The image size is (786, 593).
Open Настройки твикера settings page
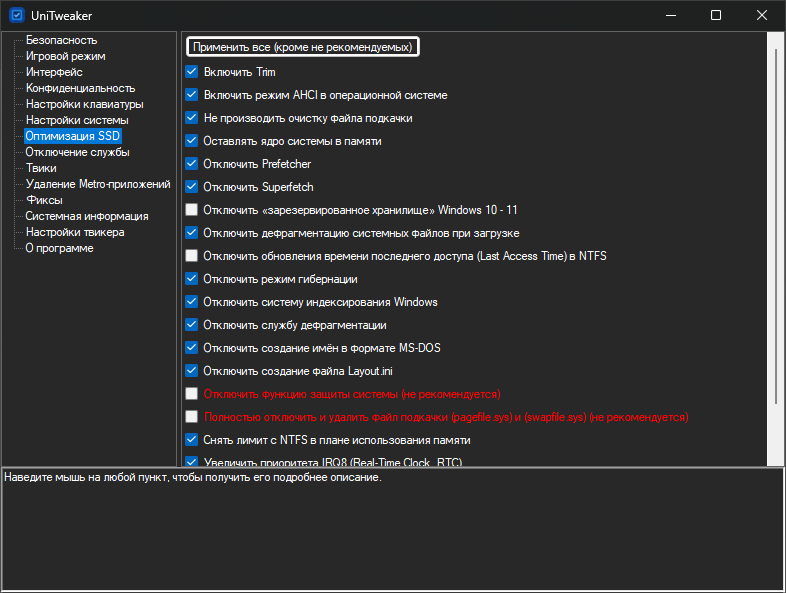75,232
